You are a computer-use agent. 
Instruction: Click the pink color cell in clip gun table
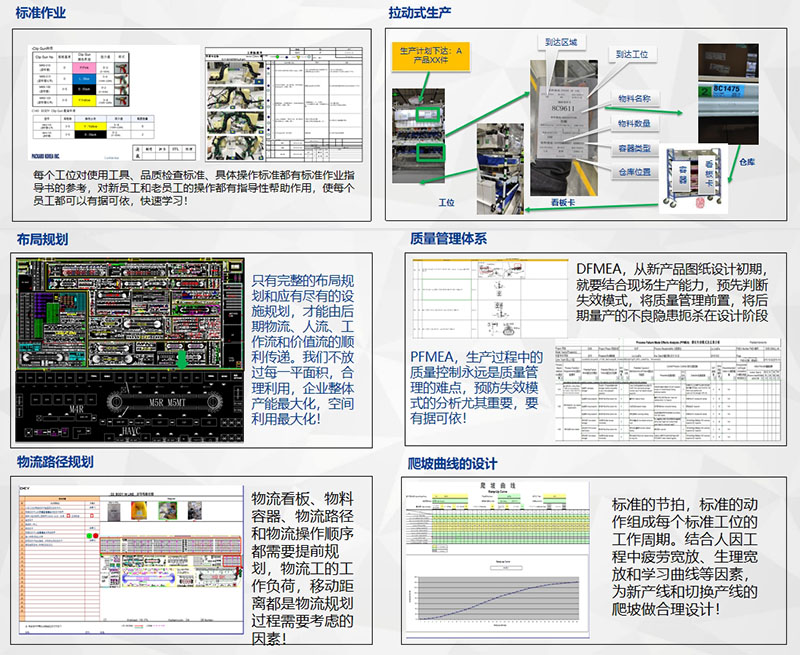pos(85,67)
